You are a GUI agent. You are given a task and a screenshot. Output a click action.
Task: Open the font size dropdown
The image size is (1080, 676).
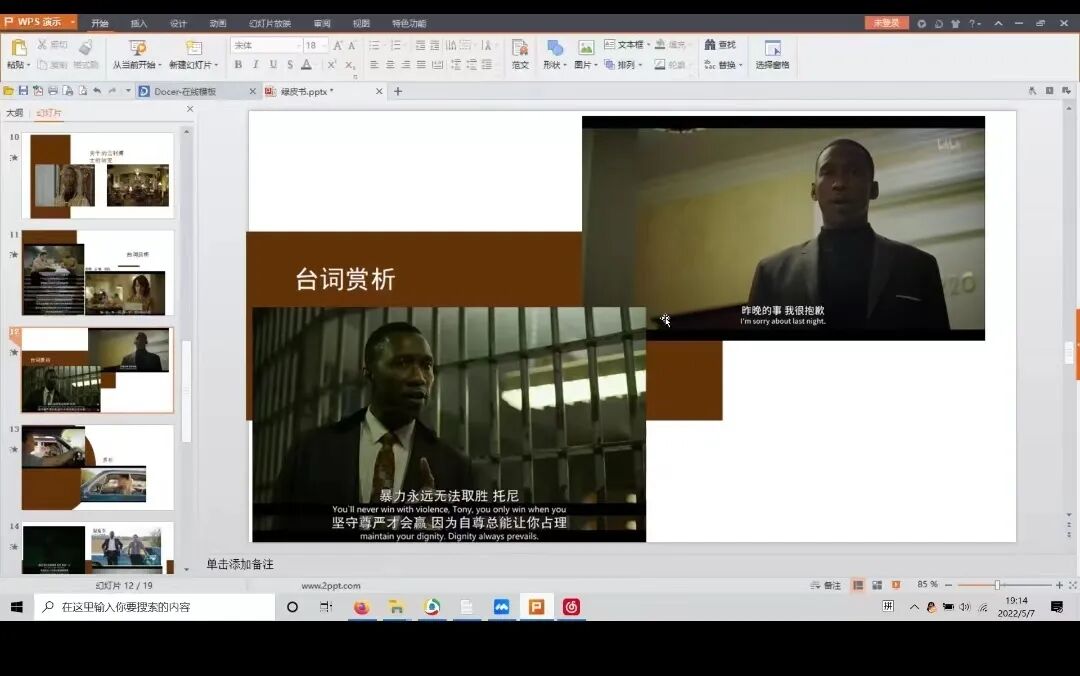325,44
